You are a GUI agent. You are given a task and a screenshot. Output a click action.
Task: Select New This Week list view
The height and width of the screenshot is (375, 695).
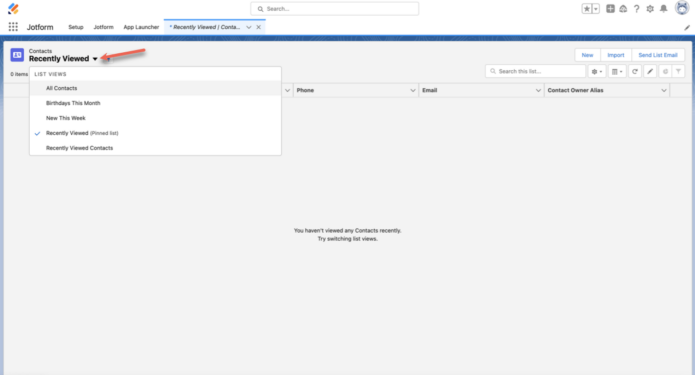[x=155, y=118]
